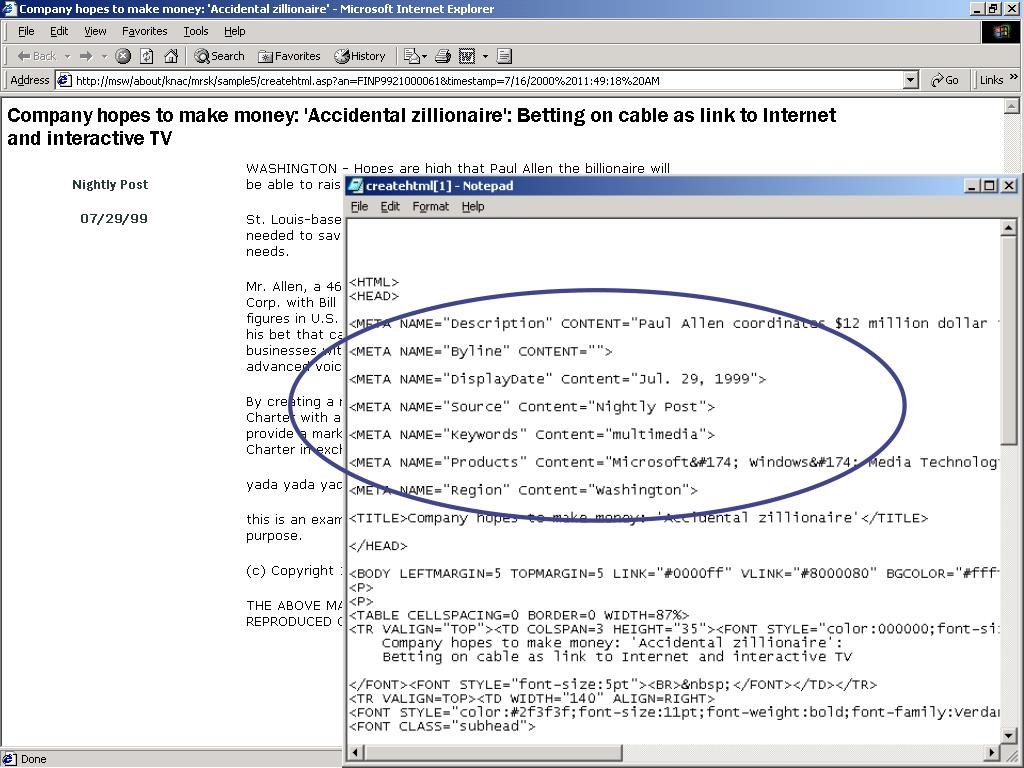1024x768 pixels.
Task: Expand the address bar dropdown list
Action: pos(911,80)
